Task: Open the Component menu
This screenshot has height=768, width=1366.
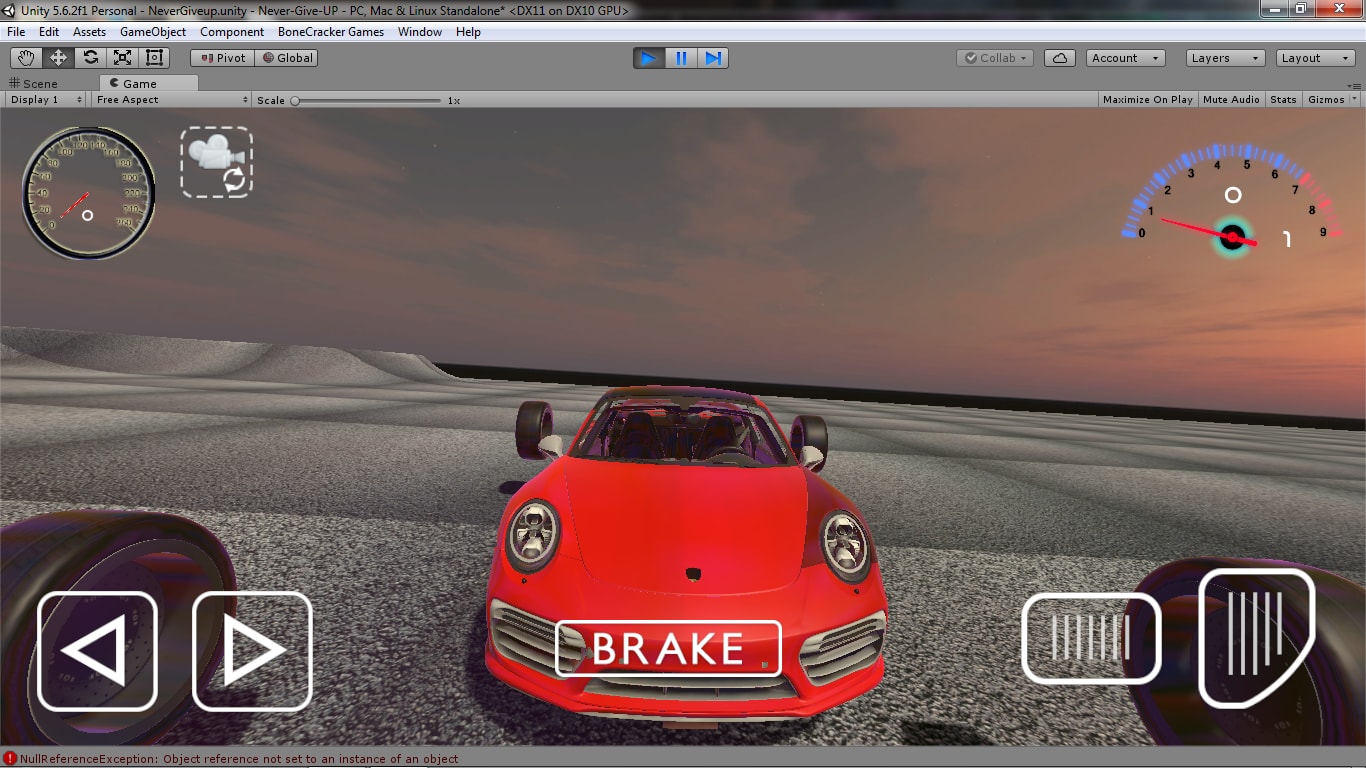Action: pyautogui.click(x=232, y=32)
